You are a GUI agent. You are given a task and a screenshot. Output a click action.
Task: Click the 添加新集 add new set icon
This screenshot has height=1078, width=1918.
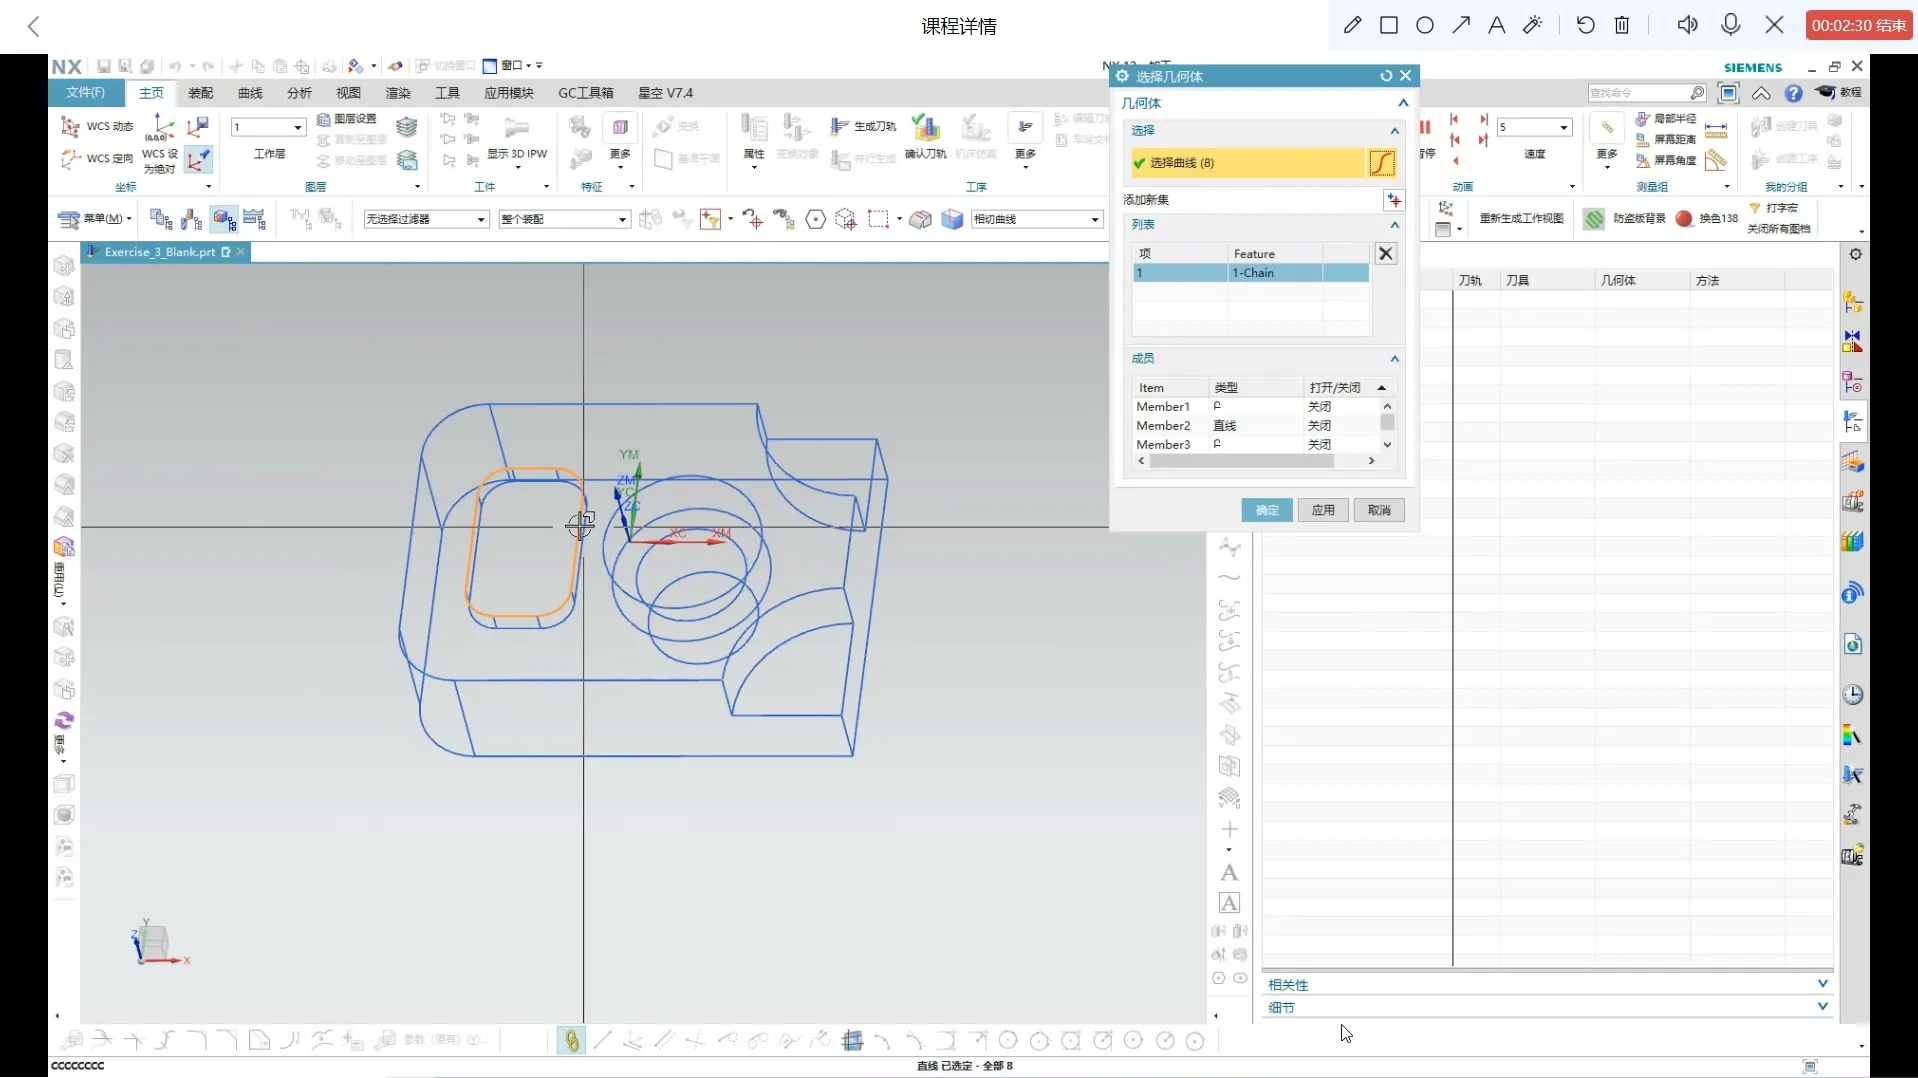[1393, 200]
